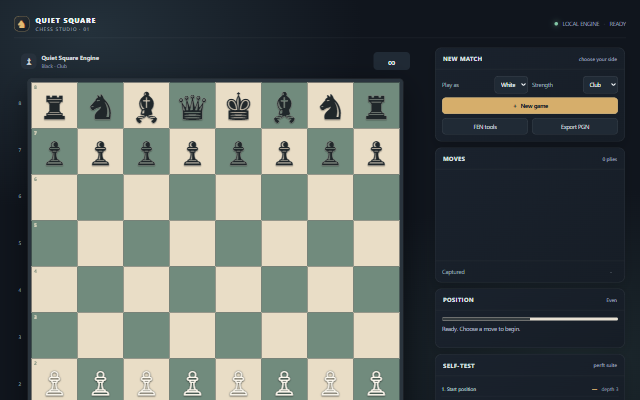
Task: Select the black pawn on d7
Action: (x=192, y=153)
